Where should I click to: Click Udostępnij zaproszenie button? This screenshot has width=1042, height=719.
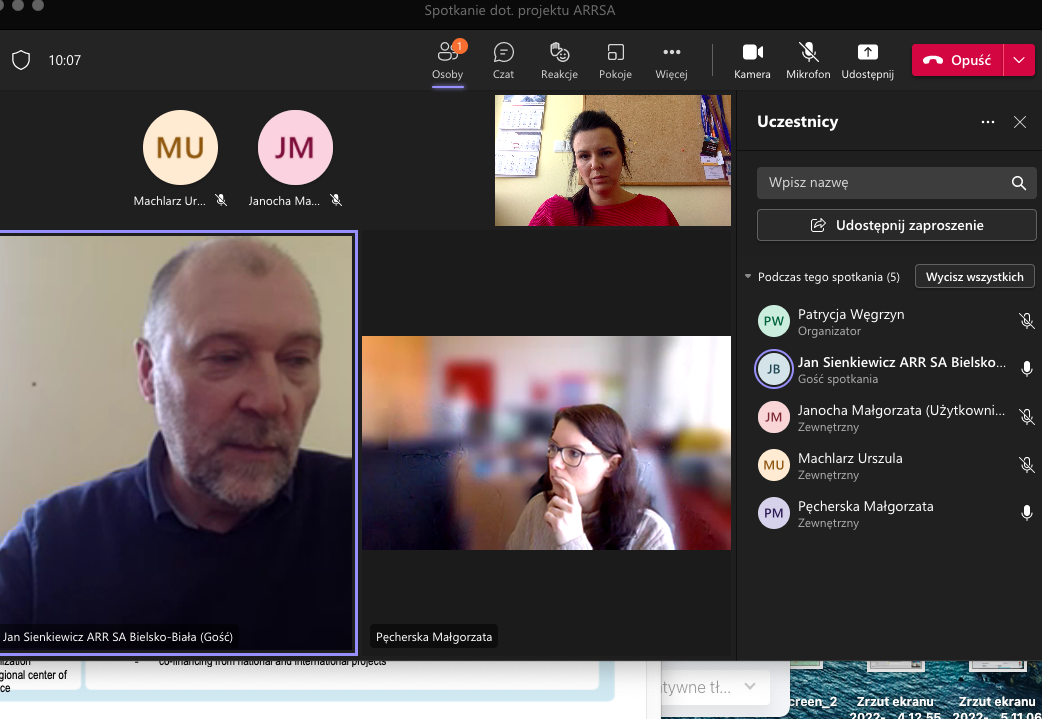[x=896, y=225]
